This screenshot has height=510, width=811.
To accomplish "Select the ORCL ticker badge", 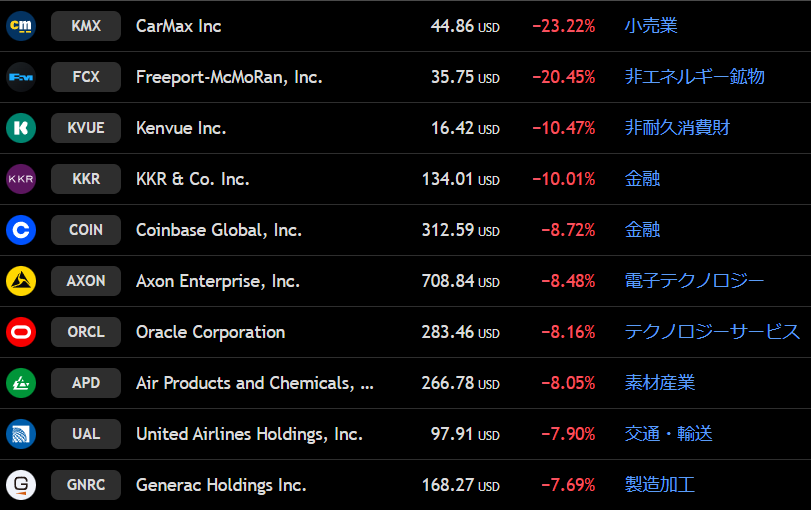I will point(86,332).
